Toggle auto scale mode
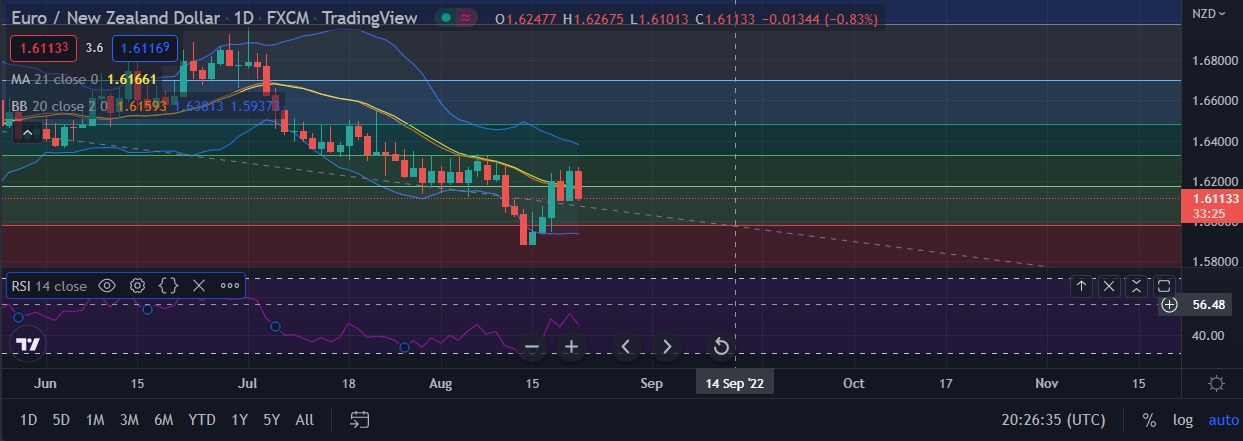1243x441 pixels. click(x=1222, y=420)
